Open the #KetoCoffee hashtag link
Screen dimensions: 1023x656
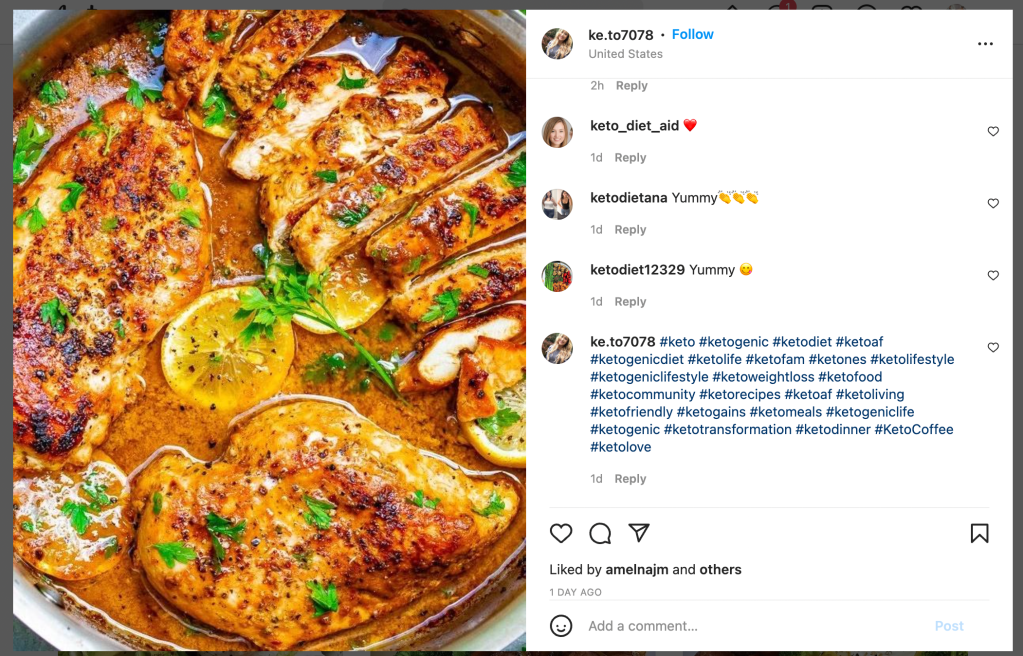coord(913,430)
